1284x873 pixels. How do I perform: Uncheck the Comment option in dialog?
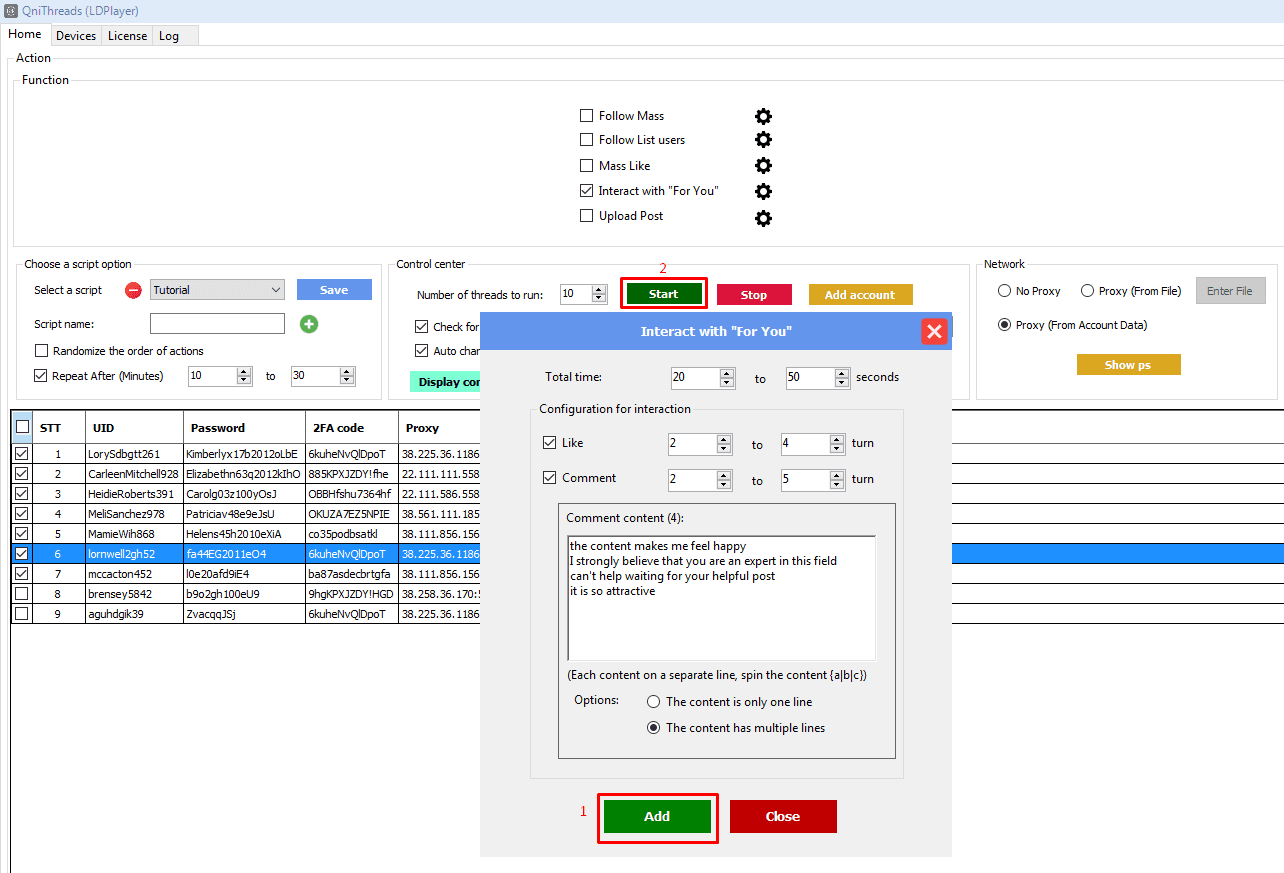(549, 478)
